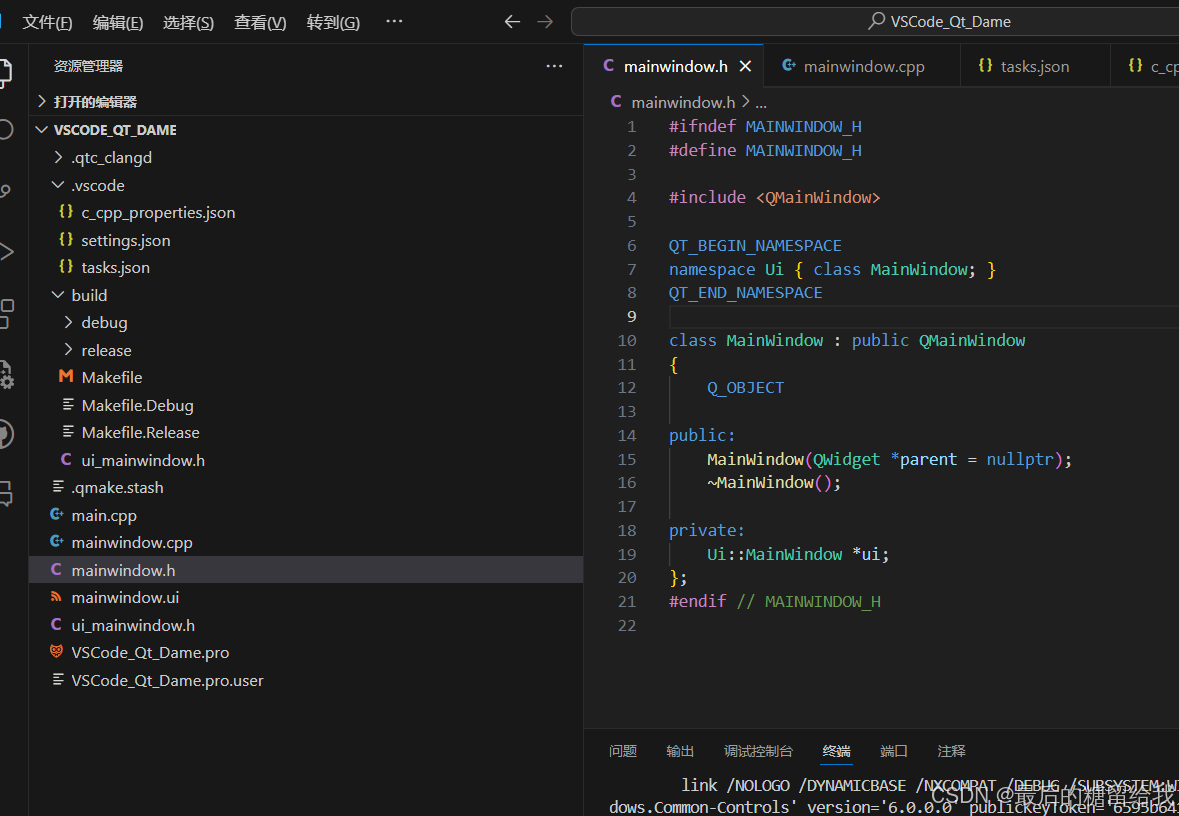Click ~MainWindow(); on line 16
The height and width of the screenshot is (816, 1179).
tap(774, 482)
